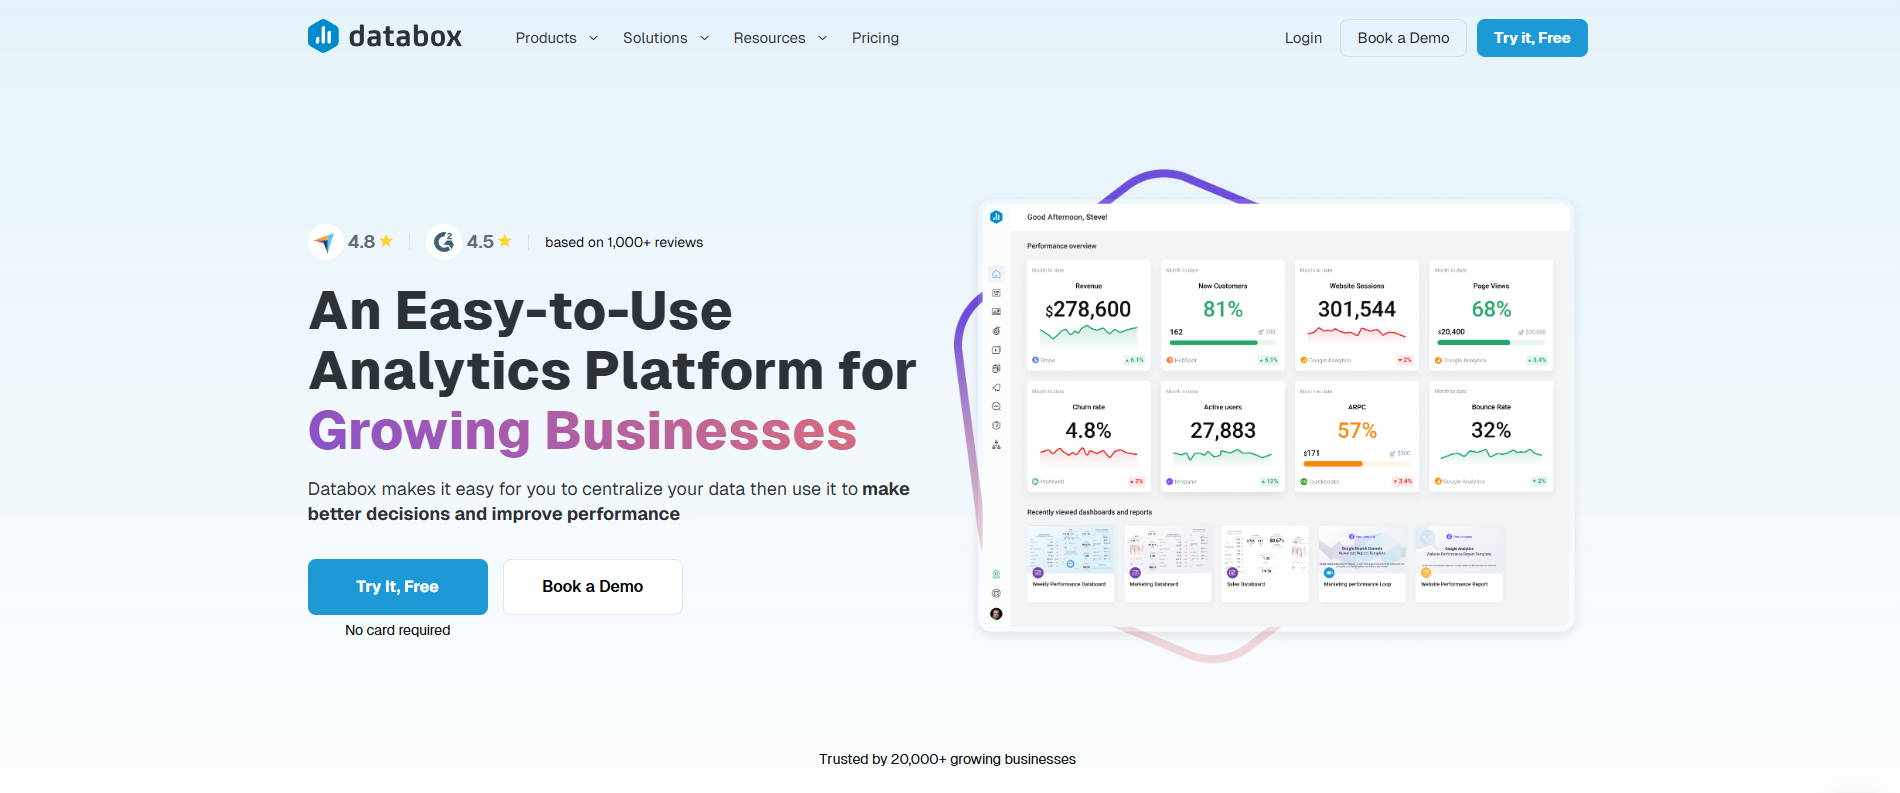Click Recently viewed dashboards and reports heading
This screenshot has width=1900, height=793.
coord(1089,512)
